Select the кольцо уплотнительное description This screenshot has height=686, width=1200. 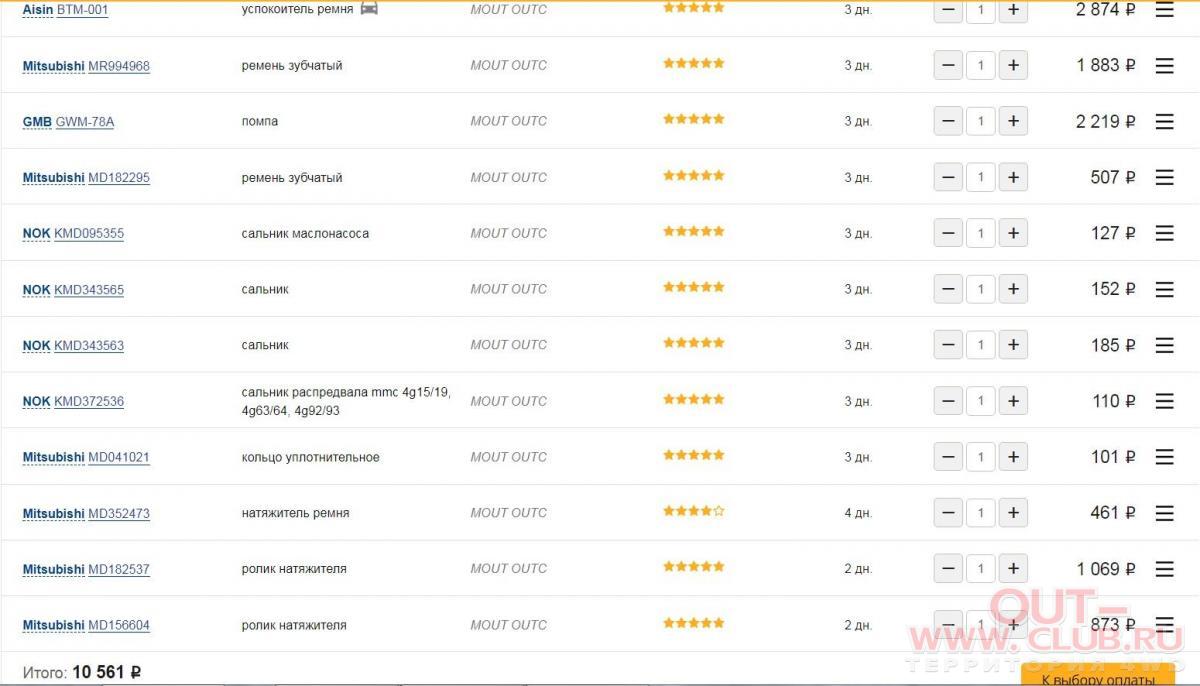click(x=311, y=457)
